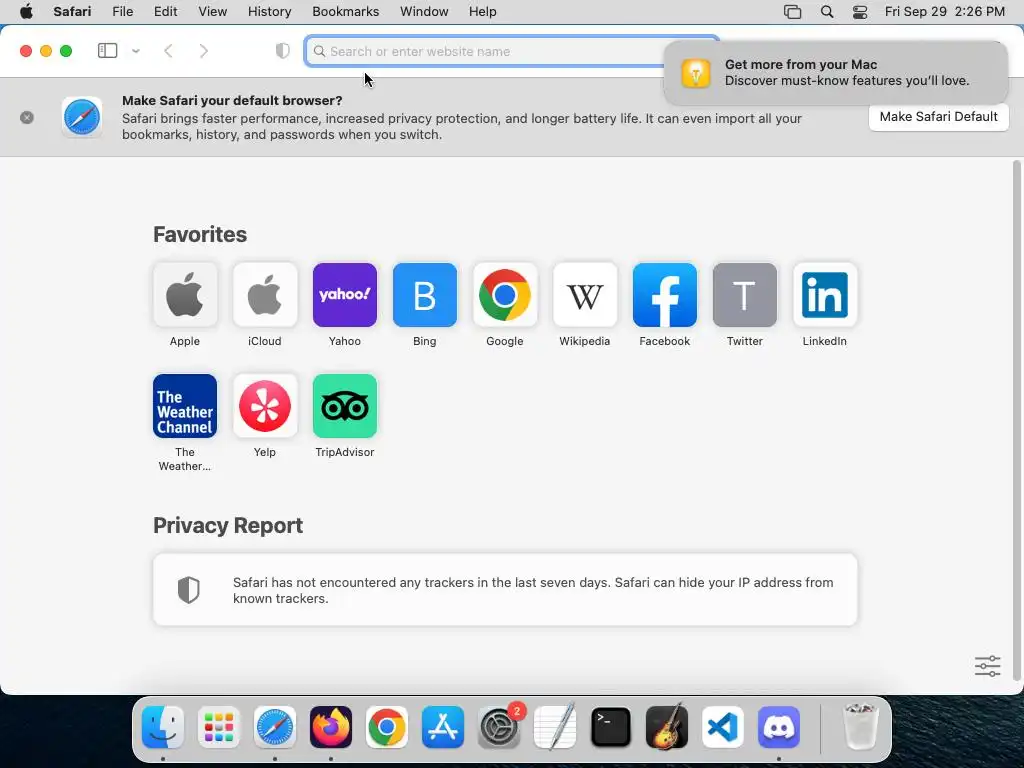Open GarageBand from the Dock
The width and height of the screenshot is (1024, 768).
click(667, 727)
